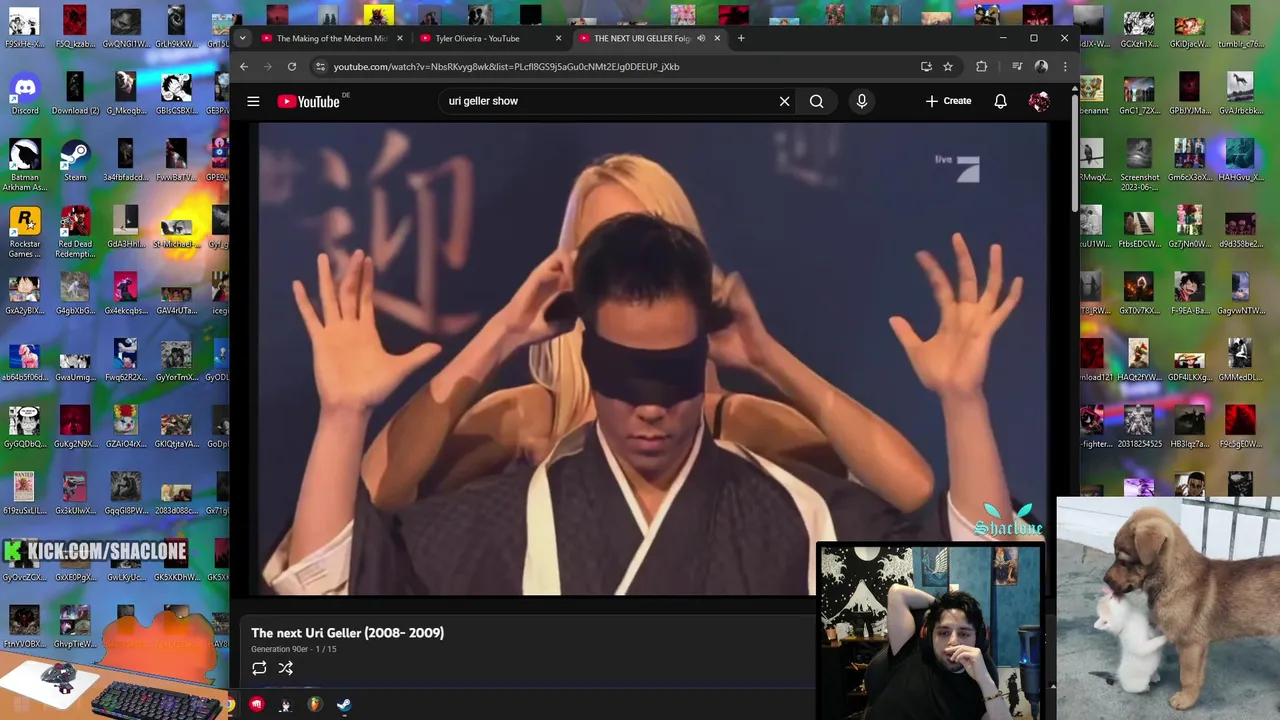
Task: Click the page's vertical scrollbar
Action: (1075, 155)
